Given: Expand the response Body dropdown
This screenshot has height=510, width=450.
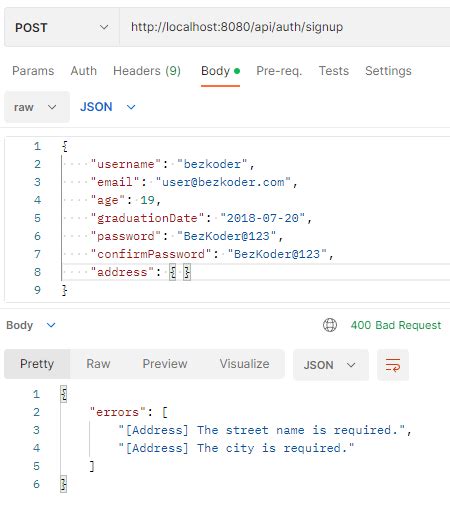Looking at the screenshot, I should [x=31, y=325].
